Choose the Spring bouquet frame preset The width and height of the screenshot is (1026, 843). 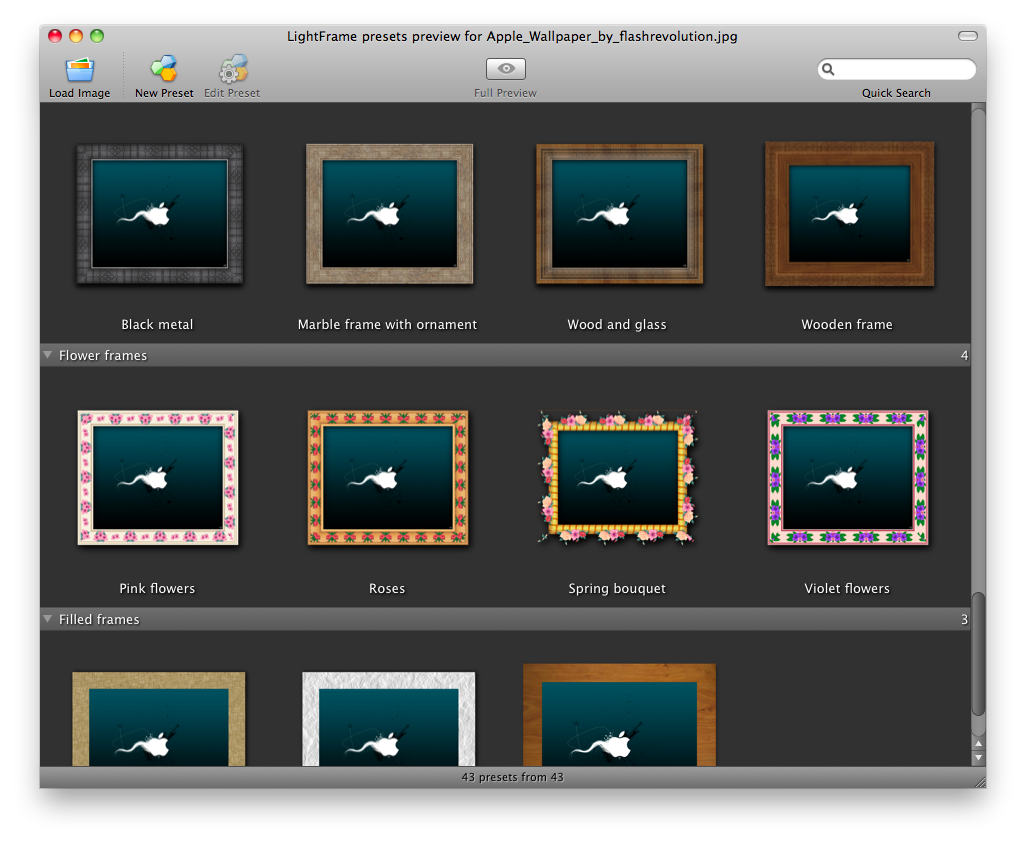(x=618, y=478)
